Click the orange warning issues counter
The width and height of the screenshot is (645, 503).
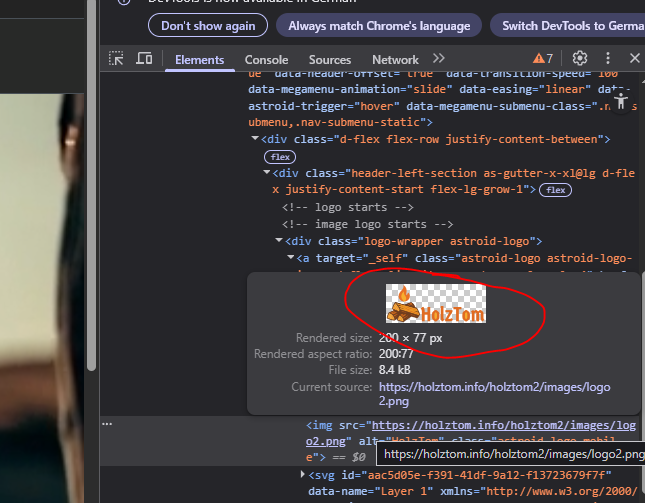543,59
